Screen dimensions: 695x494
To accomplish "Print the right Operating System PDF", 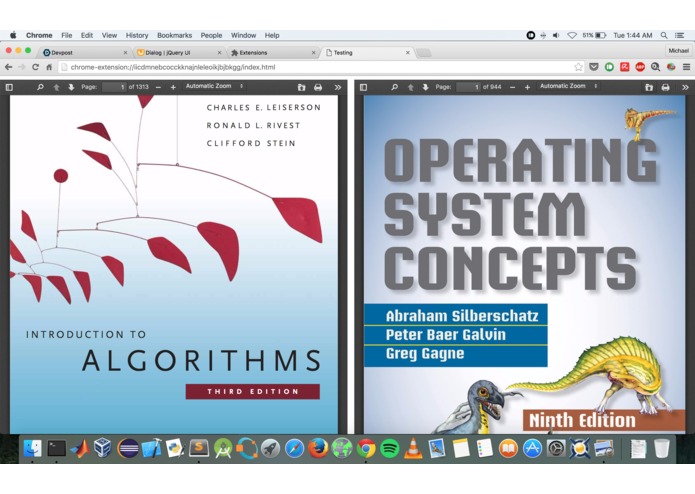I will click(x=665, y=87).
